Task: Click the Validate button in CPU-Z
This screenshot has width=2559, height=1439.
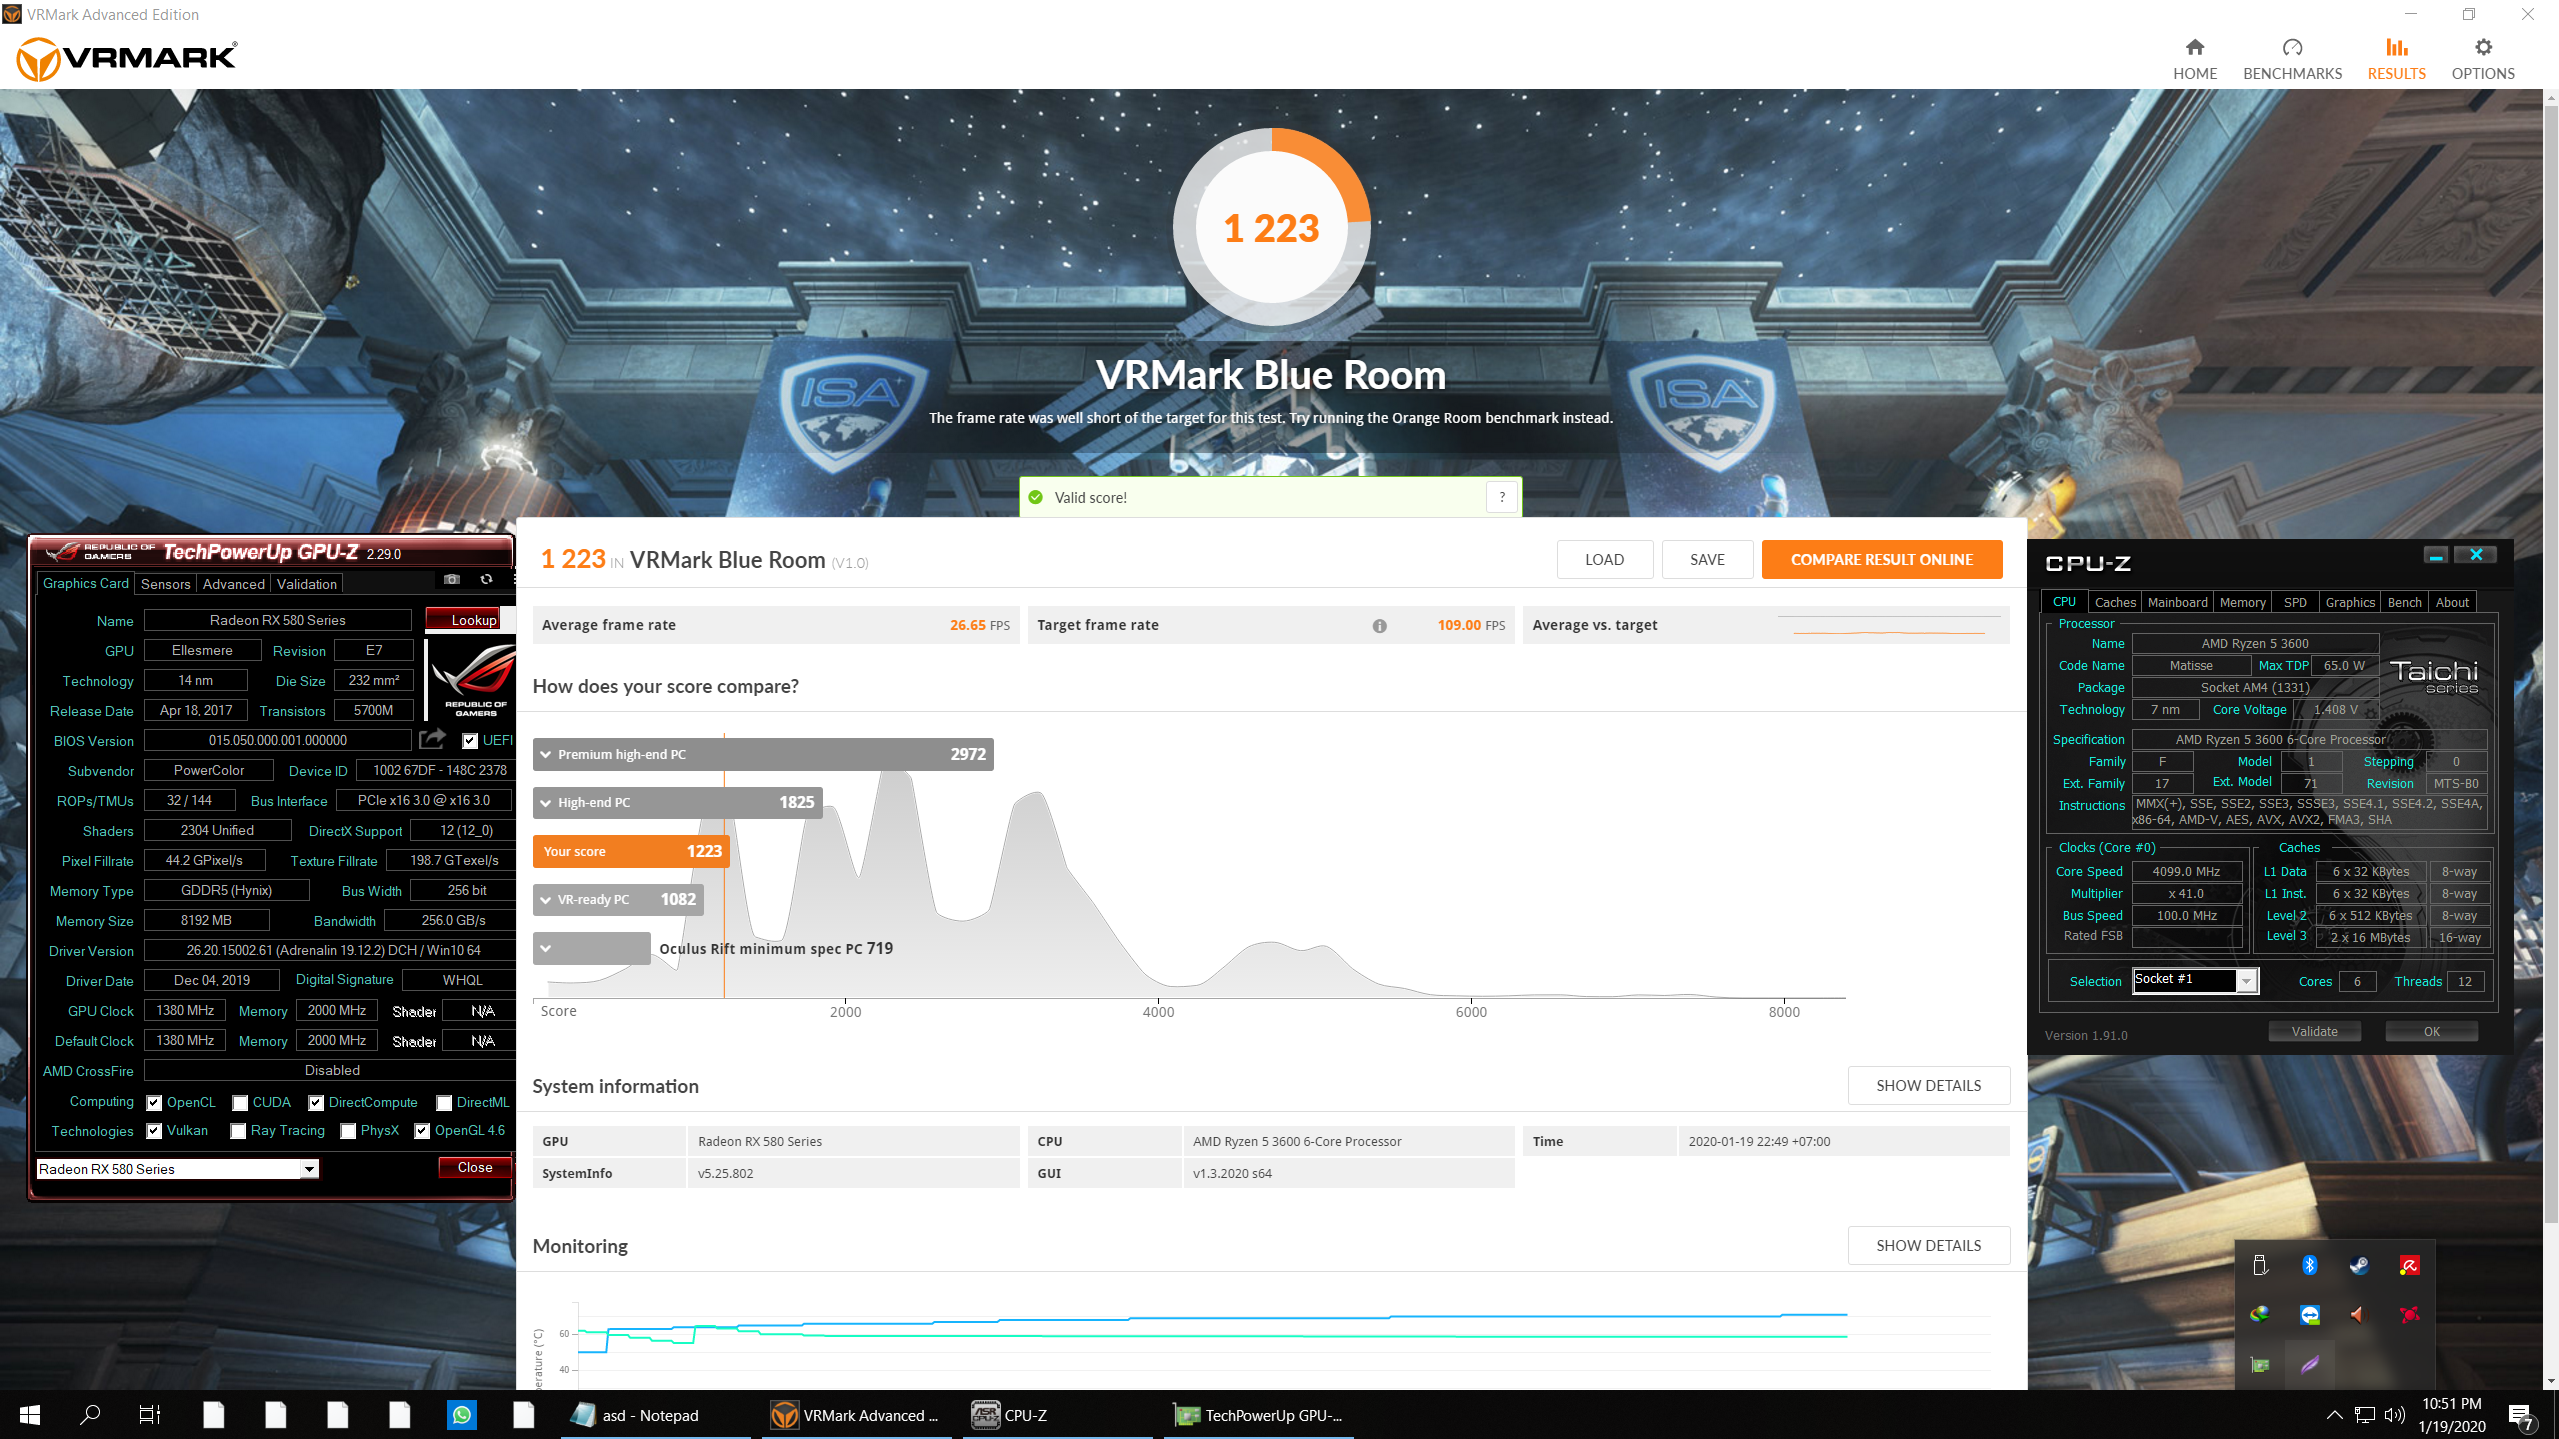Action: click(2314, 1031)
